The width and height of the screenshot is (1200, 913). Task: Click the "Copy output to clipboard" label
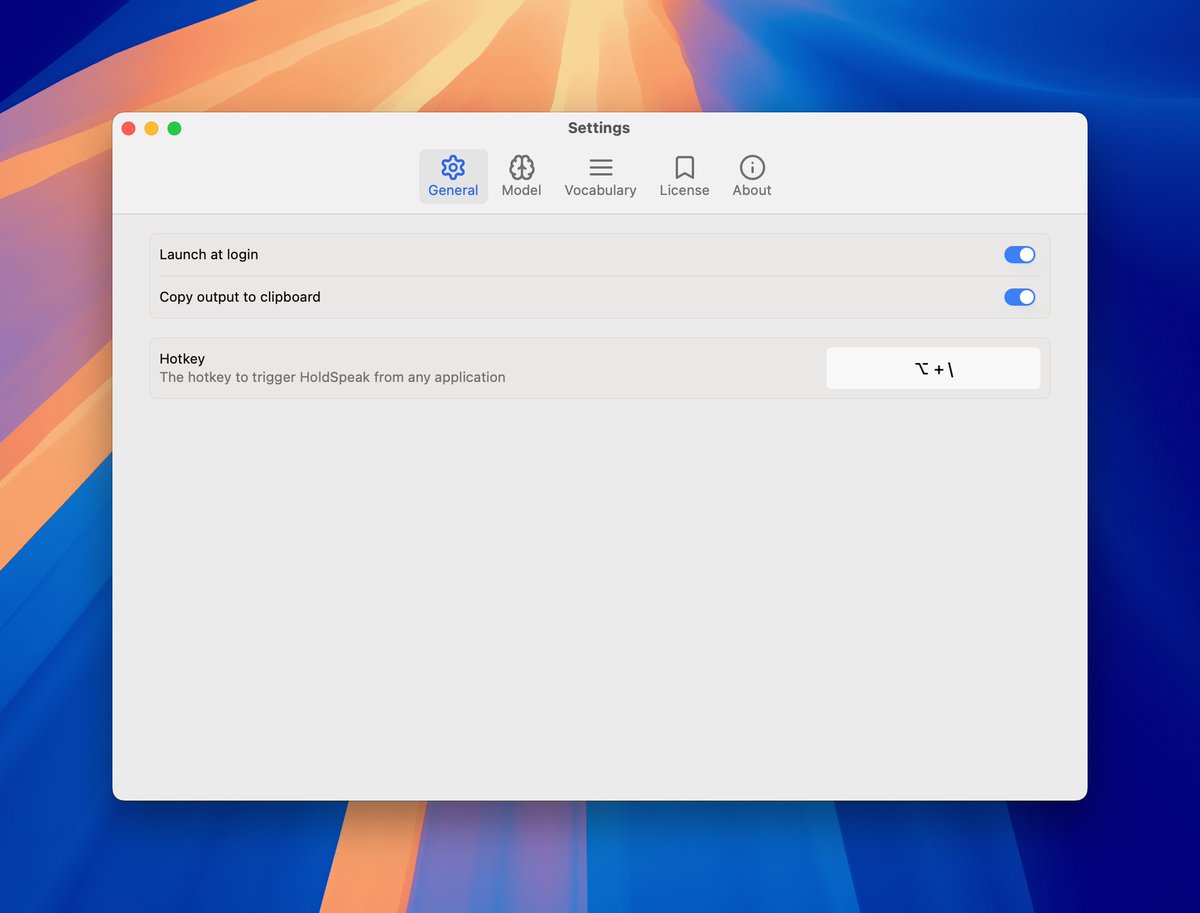240,297
